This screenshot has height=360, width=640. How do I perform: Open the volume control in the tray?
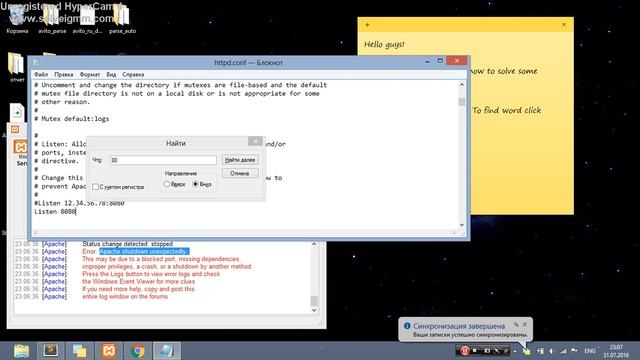[x=551, y=351]
